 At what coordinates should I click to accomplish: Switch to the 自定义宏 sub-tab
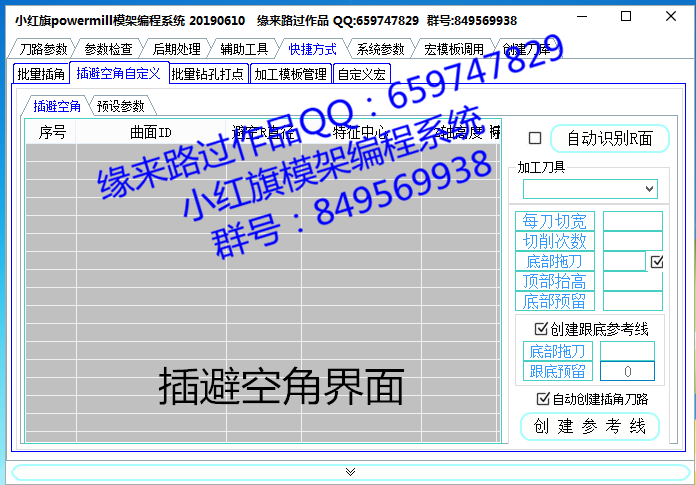[x=361, y=74]
